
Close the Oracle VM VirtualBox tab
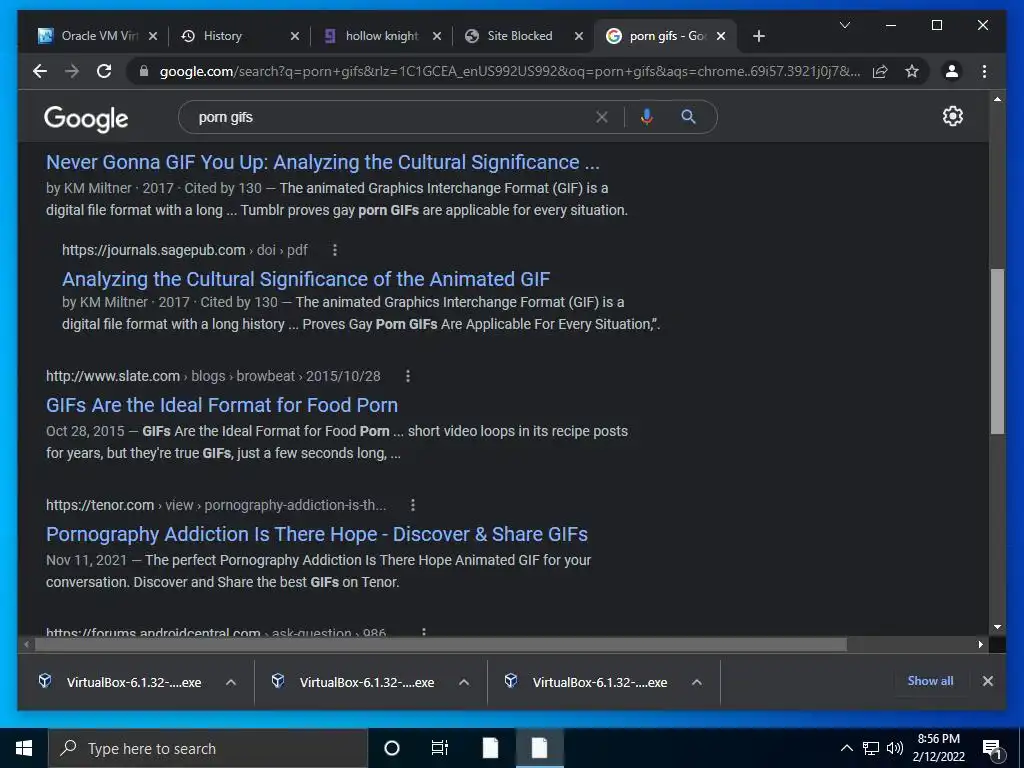coord(153,36)
